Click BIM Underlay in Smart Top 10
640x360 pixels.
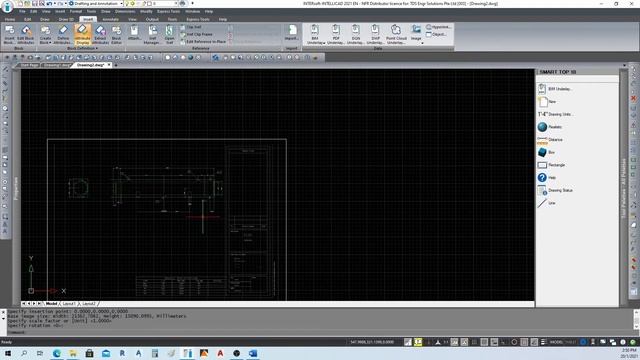pyautogui.click(x=555, y=89)
